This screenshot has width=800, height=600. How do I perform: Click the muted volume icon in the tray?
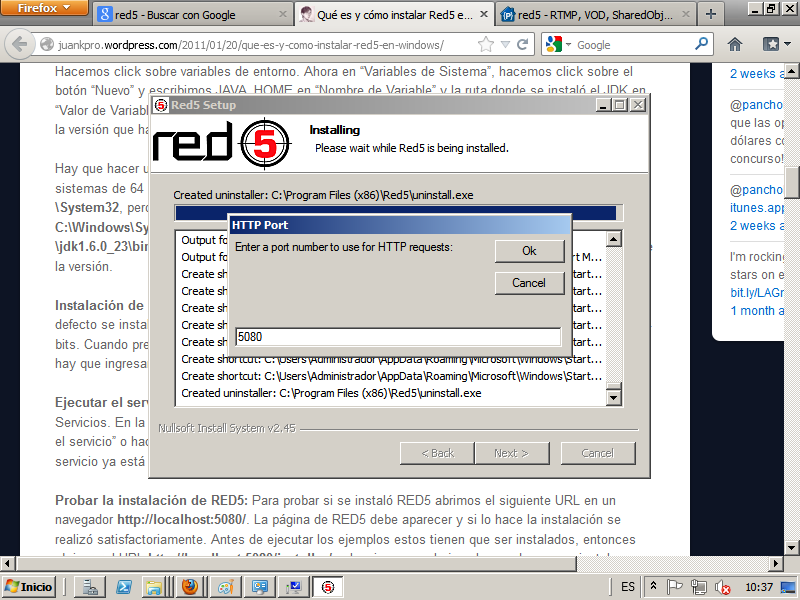[x=722, y=587]
